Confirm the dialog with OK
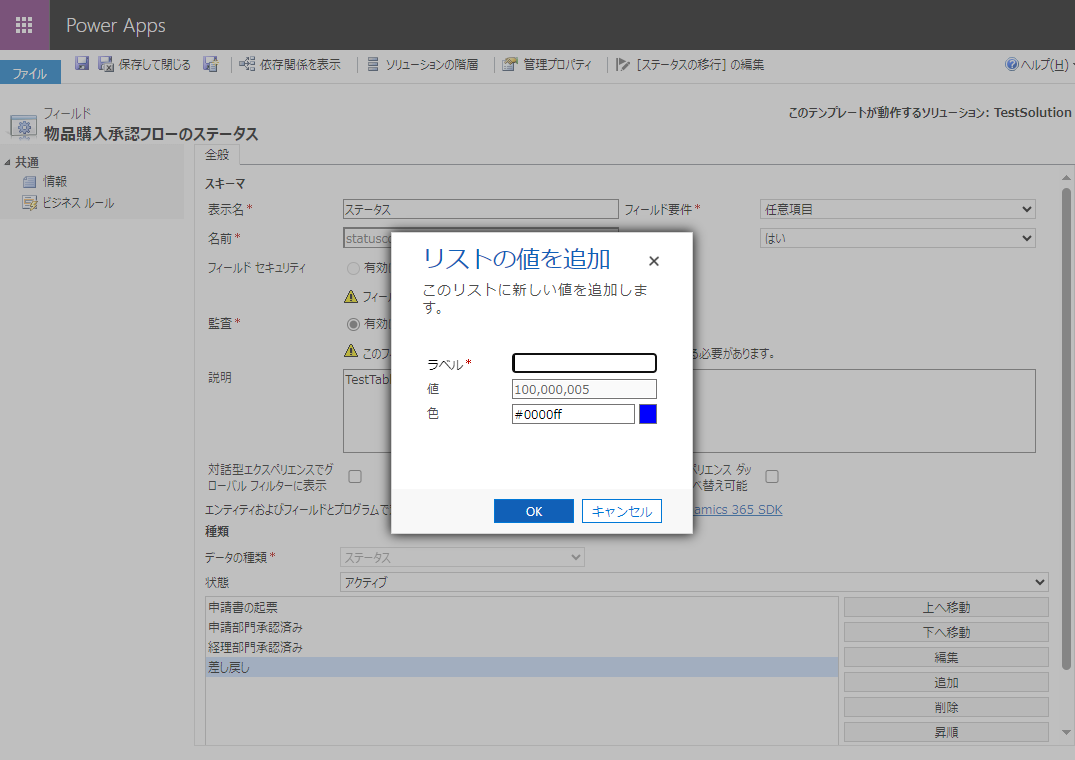This screenshot has width=1075, height=760. (533, 511)
